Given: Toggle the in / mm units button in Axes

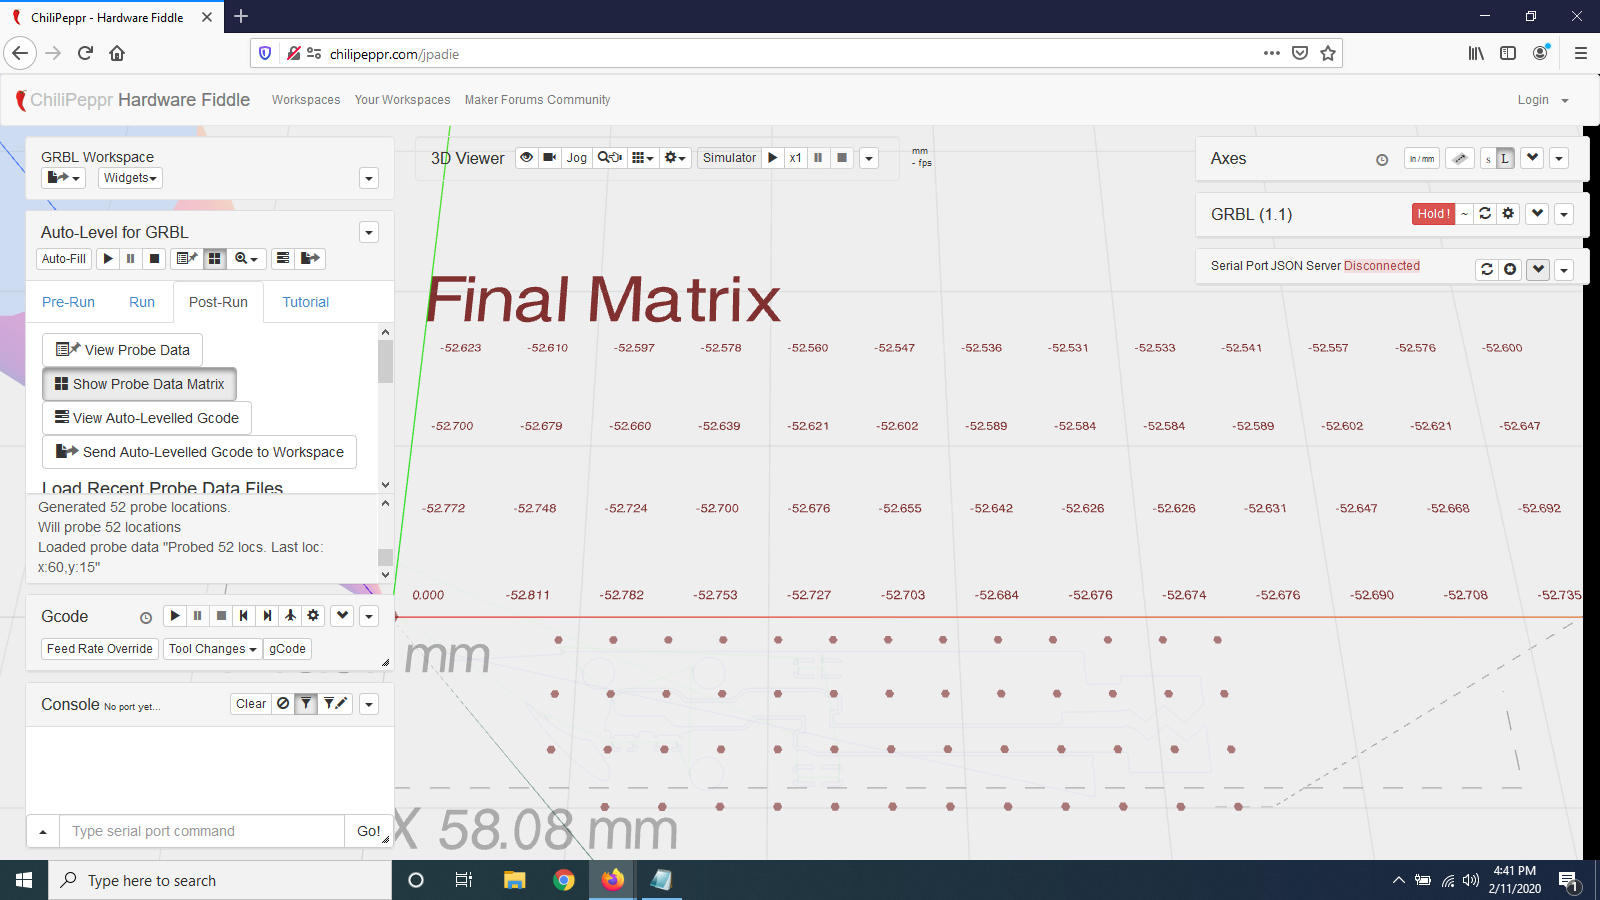Looking at the screenshot, I should 1422,158.
